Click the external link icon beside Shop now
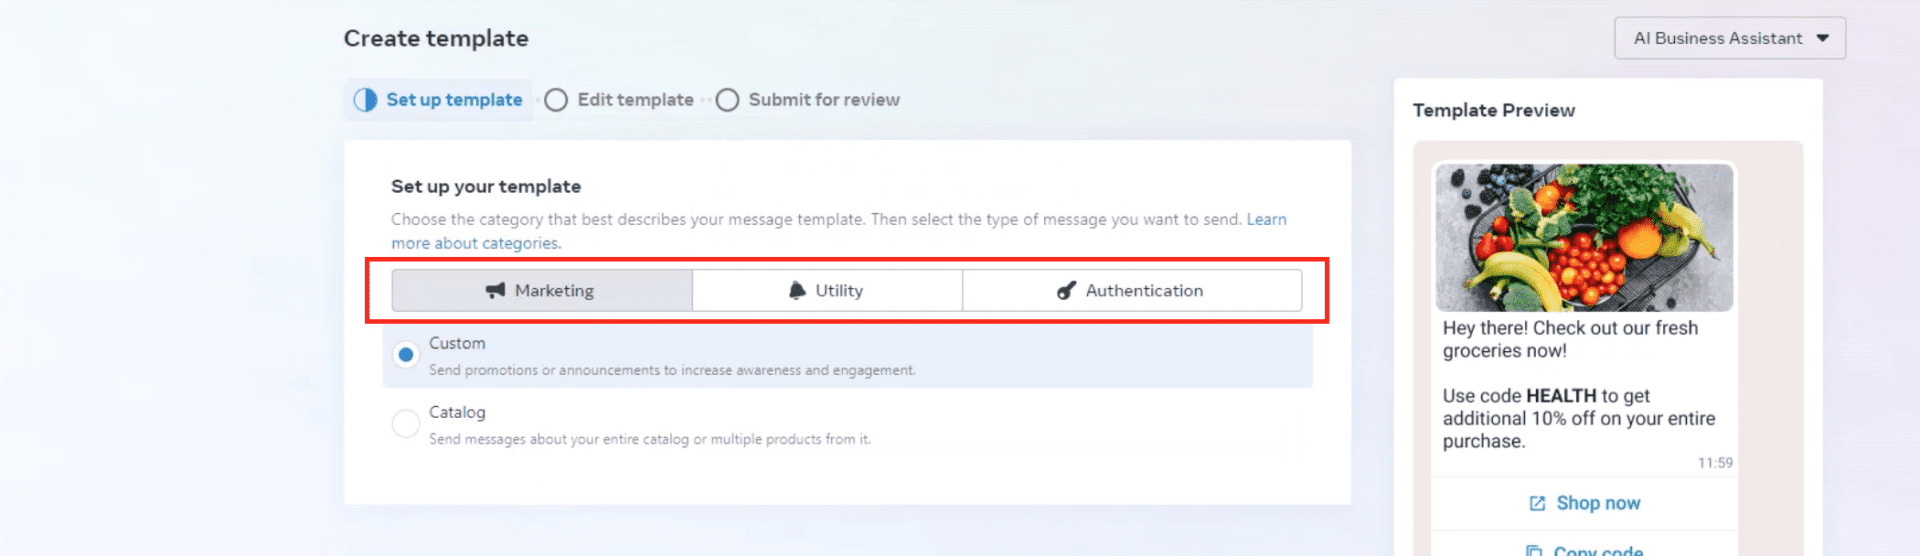The image size is (1920, 556). point(1537,503)
